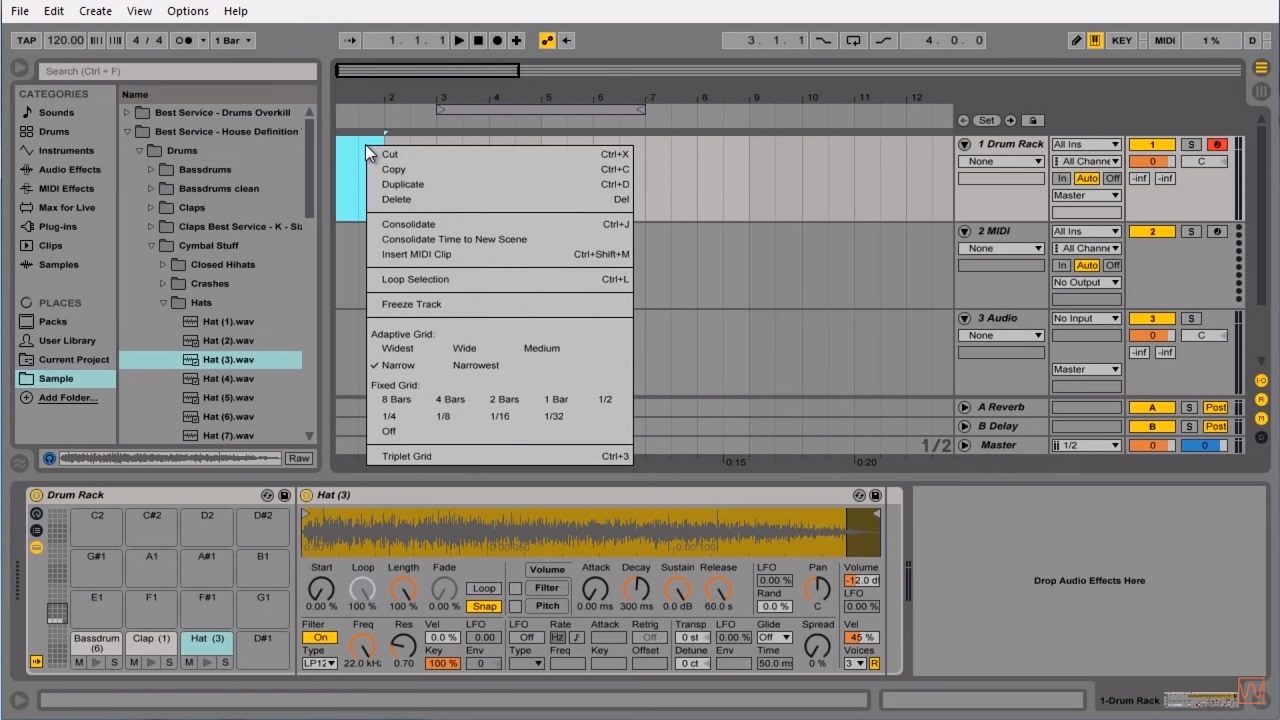Arm the 1 Drum Rack track for recording
The image size is (1280, 720).
point(1216,145)
